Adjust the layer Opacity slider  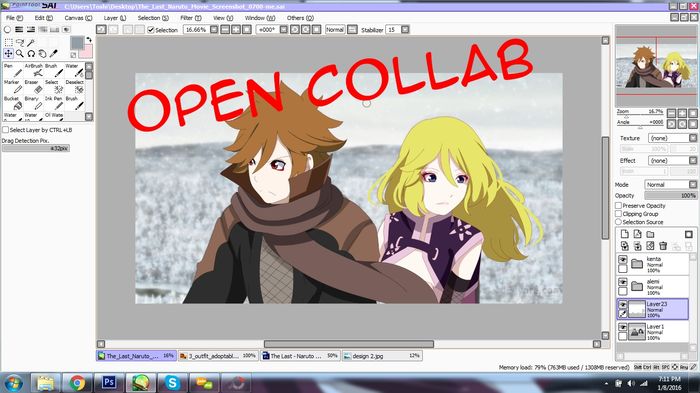point(671,196)
